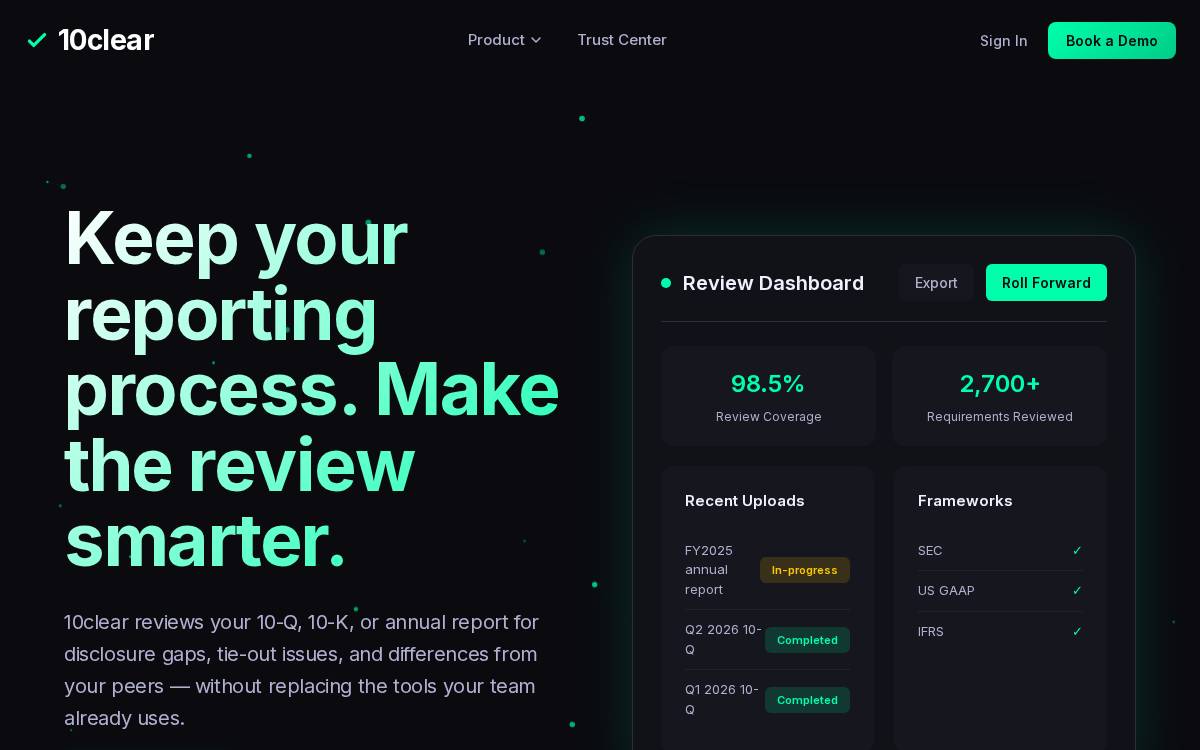Click the checkmark next to IFRS
Viewport: 1200px width, 750px height.
tap(1077, 632)
